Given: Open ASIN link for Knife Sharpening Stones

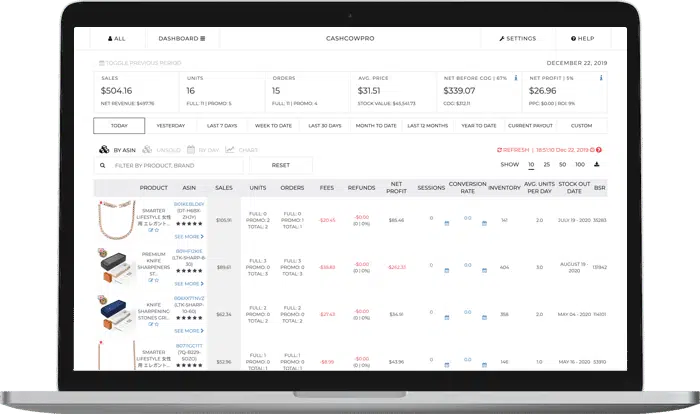Looking at the screenshot, I should 189,298.
